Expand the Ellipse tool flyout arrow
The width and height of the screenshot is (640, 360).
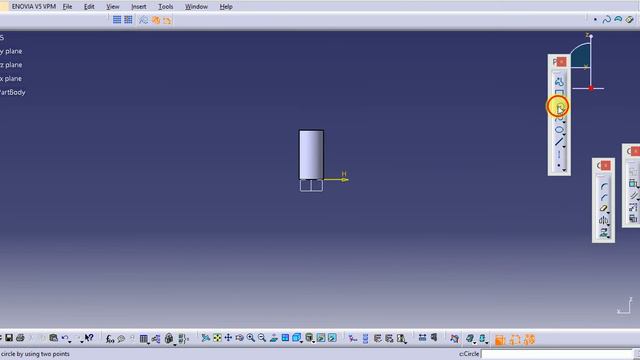(x=564, y=134)
